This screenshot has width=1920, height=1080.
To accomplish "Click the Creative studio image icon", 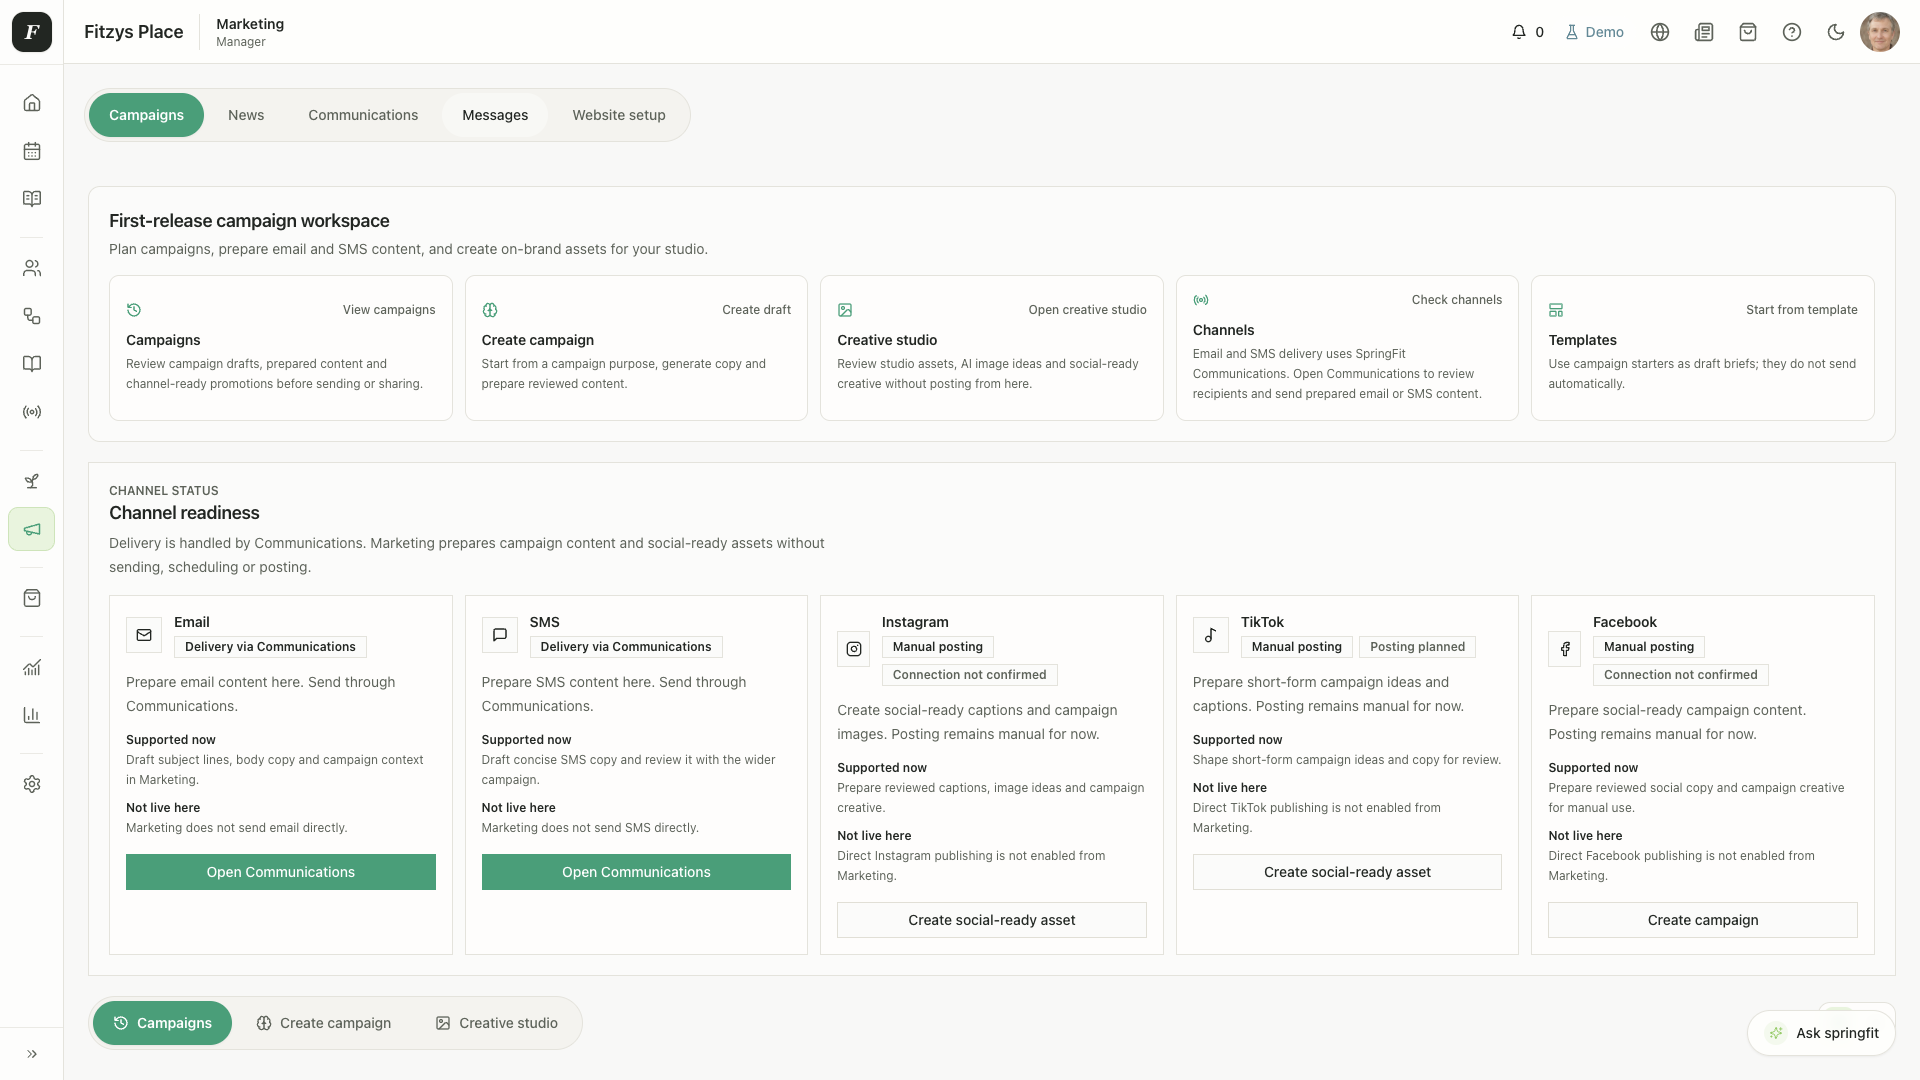I will click(x=845, y=310).
